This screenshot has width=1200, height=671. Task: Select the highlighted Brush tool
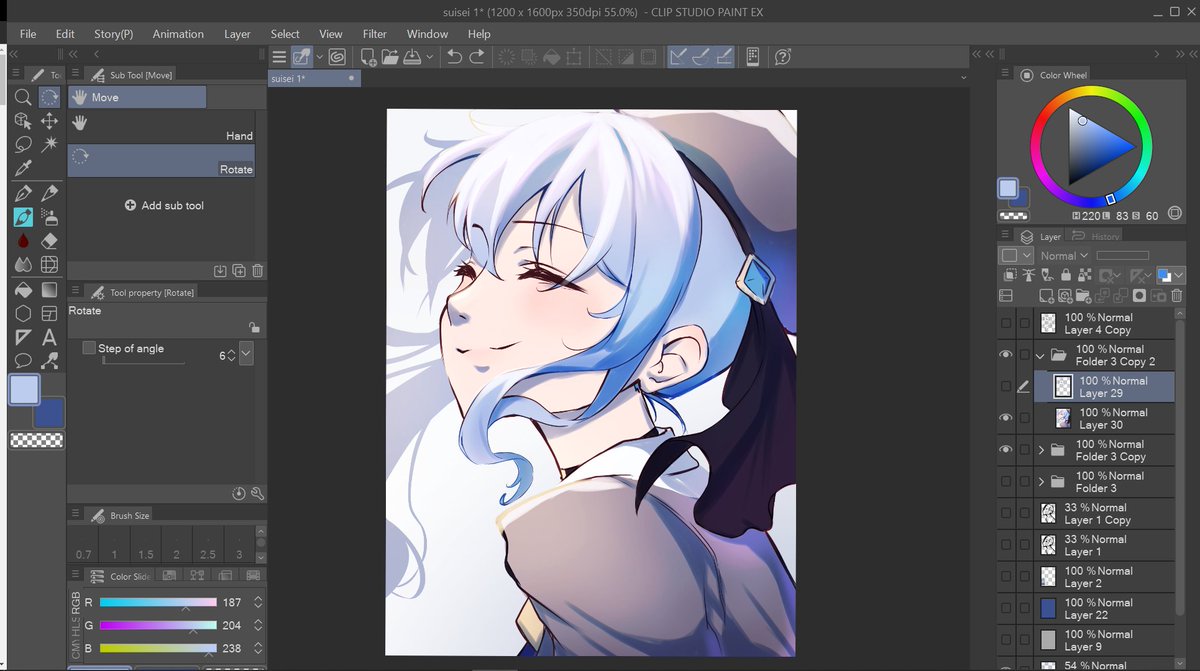23,217
